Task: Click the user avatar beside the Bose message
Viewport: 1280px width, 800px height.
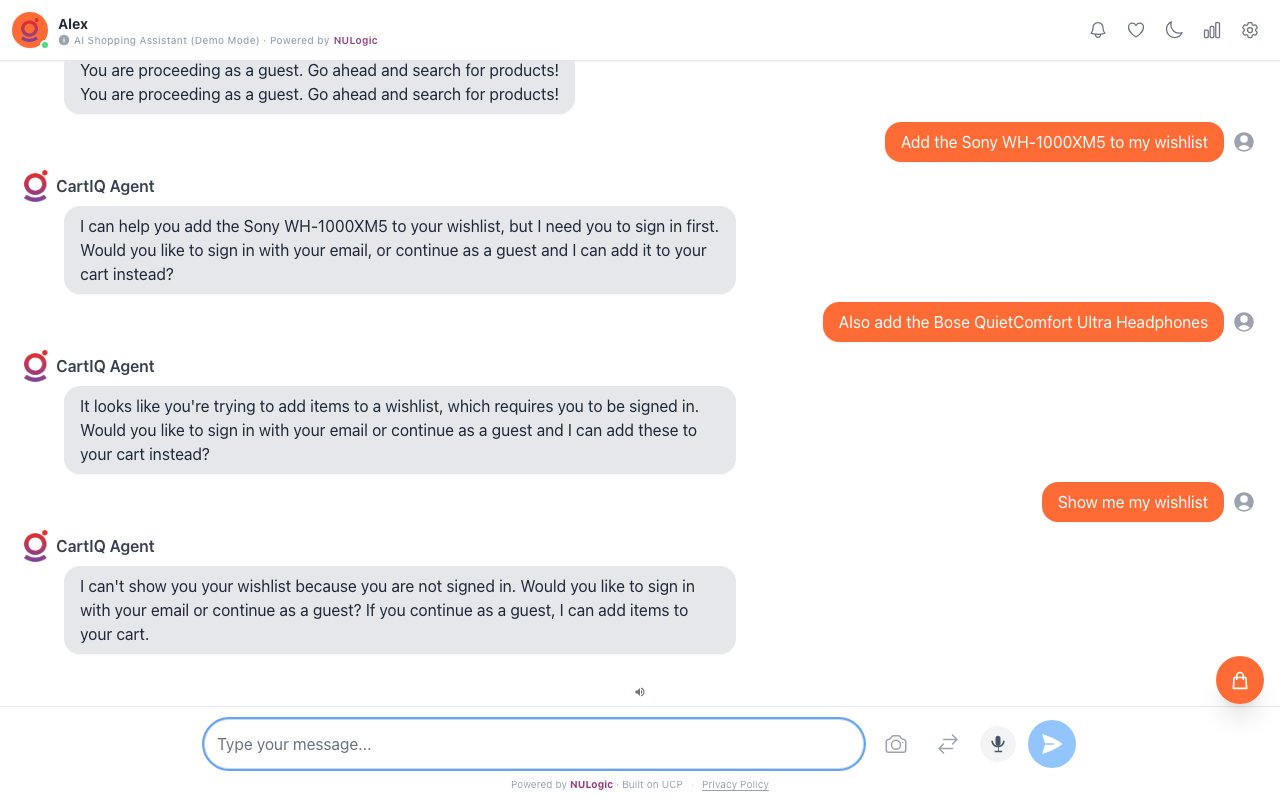Action: tap(1244, 322)
